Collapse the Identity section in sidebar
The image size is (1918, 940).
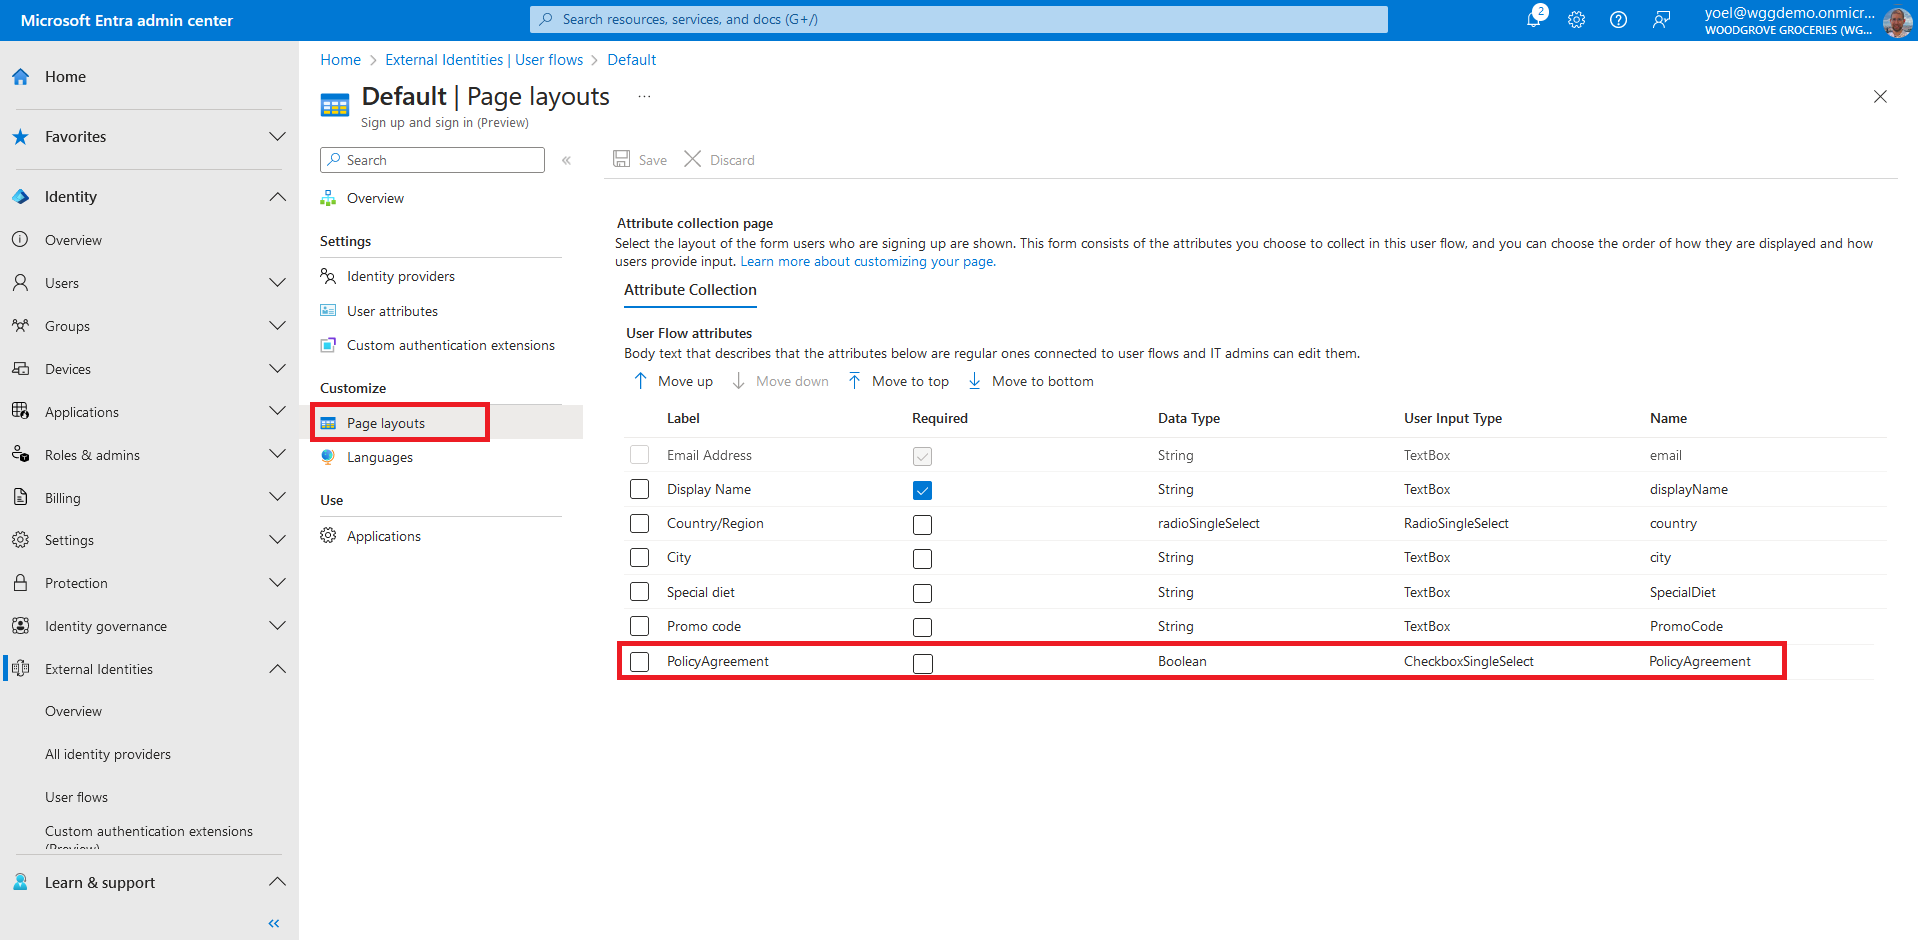pyautogui.click(x=277, y=197)
